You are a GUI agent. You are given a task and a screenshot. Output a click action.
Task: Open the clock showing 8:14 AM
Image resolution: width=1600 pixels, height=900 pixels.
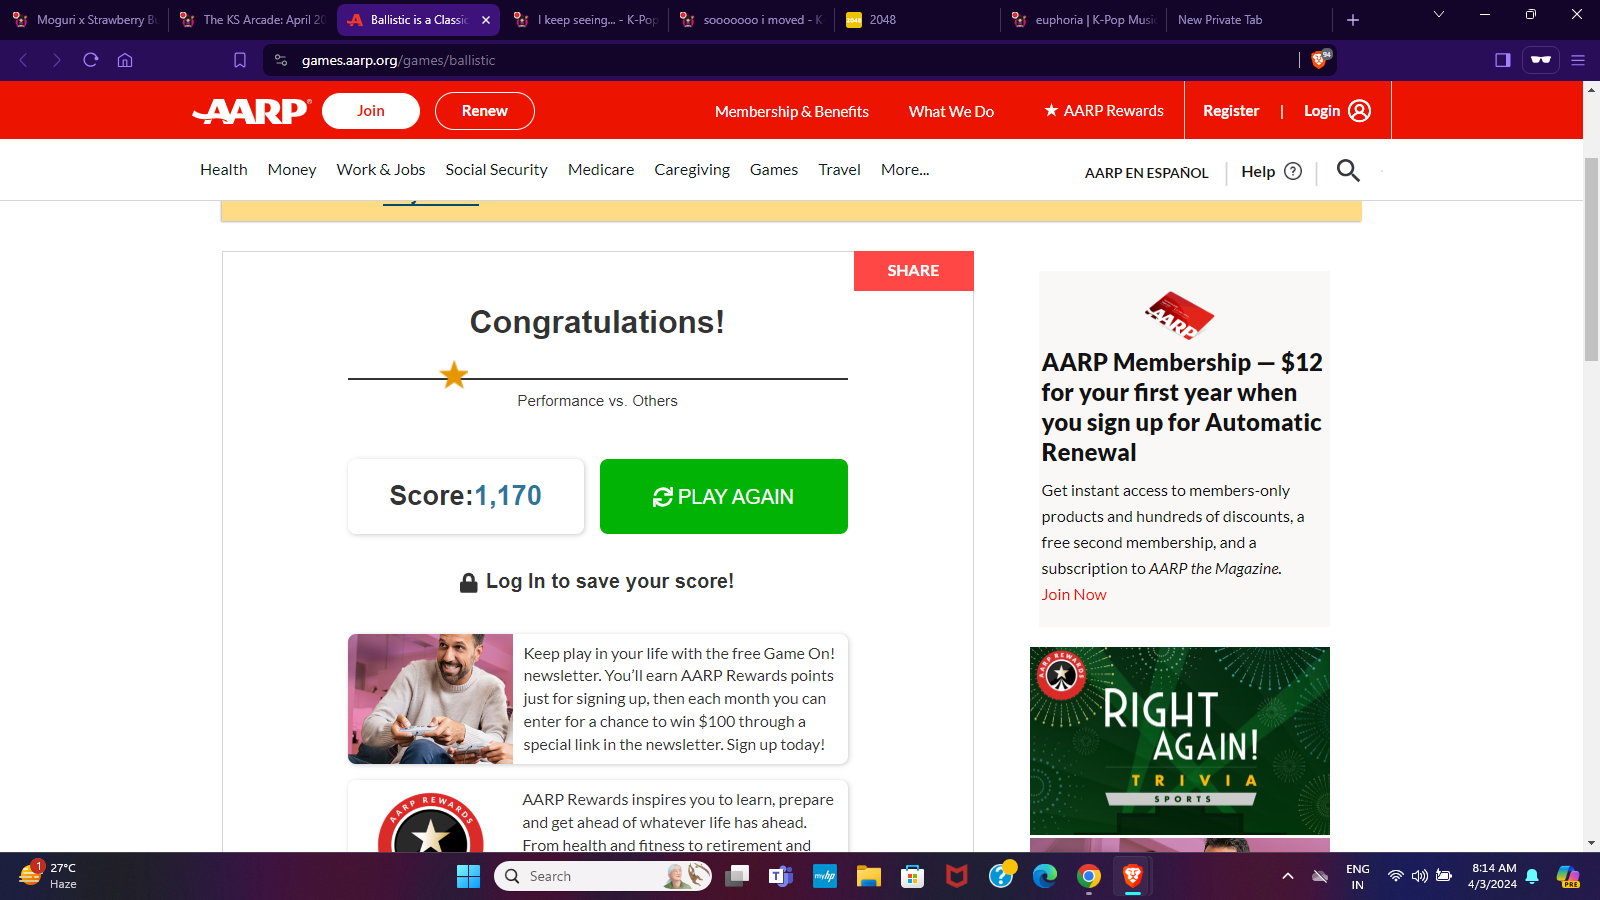1493,876
